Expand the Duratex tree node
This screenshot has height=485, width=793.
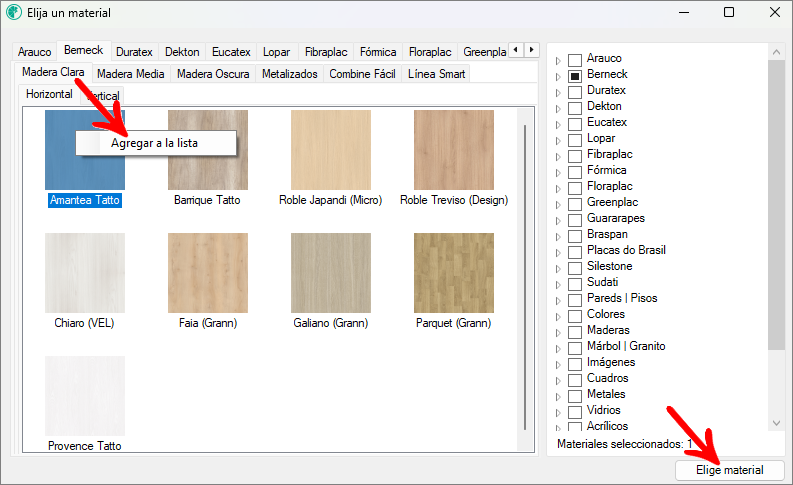(x=558, y=91)
